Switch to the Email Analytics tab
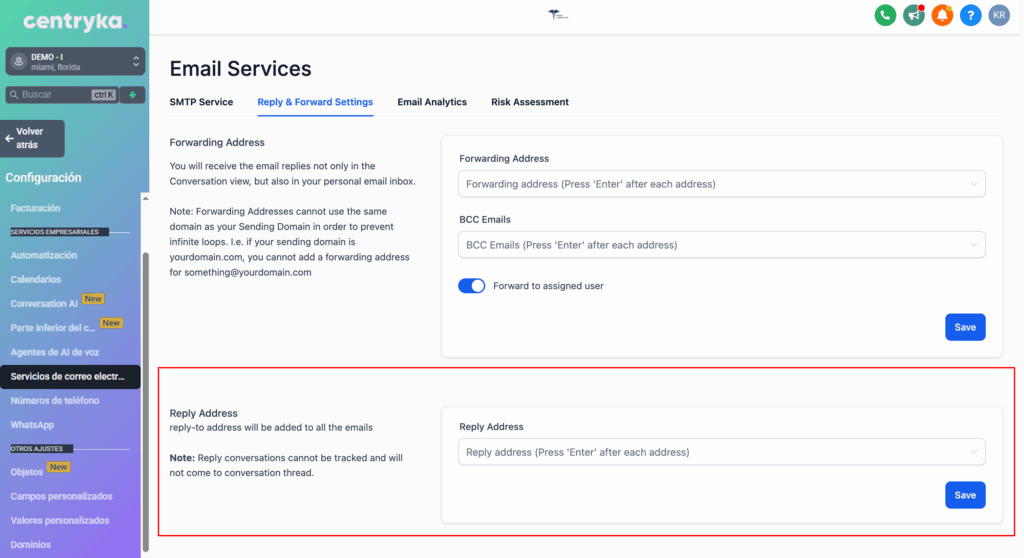Viewport: 1024px width, 558px height. [432, 102]
